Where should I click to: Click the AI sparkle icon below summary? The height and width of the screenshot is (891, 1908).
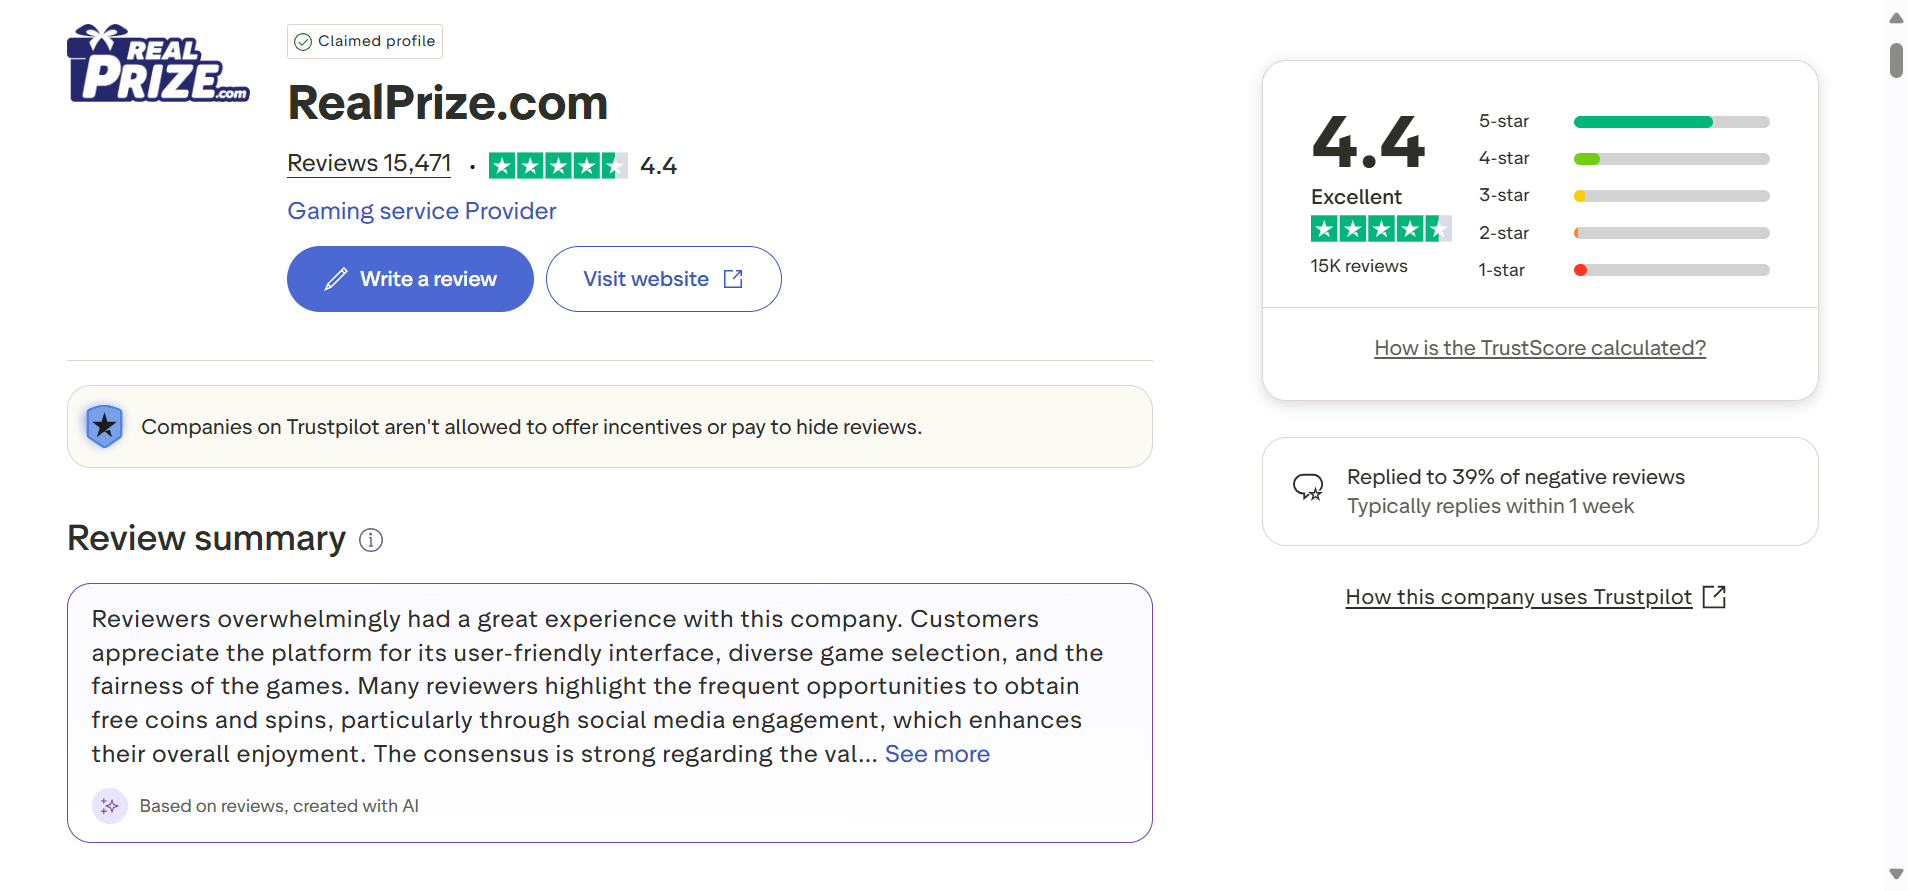point(110,806)
